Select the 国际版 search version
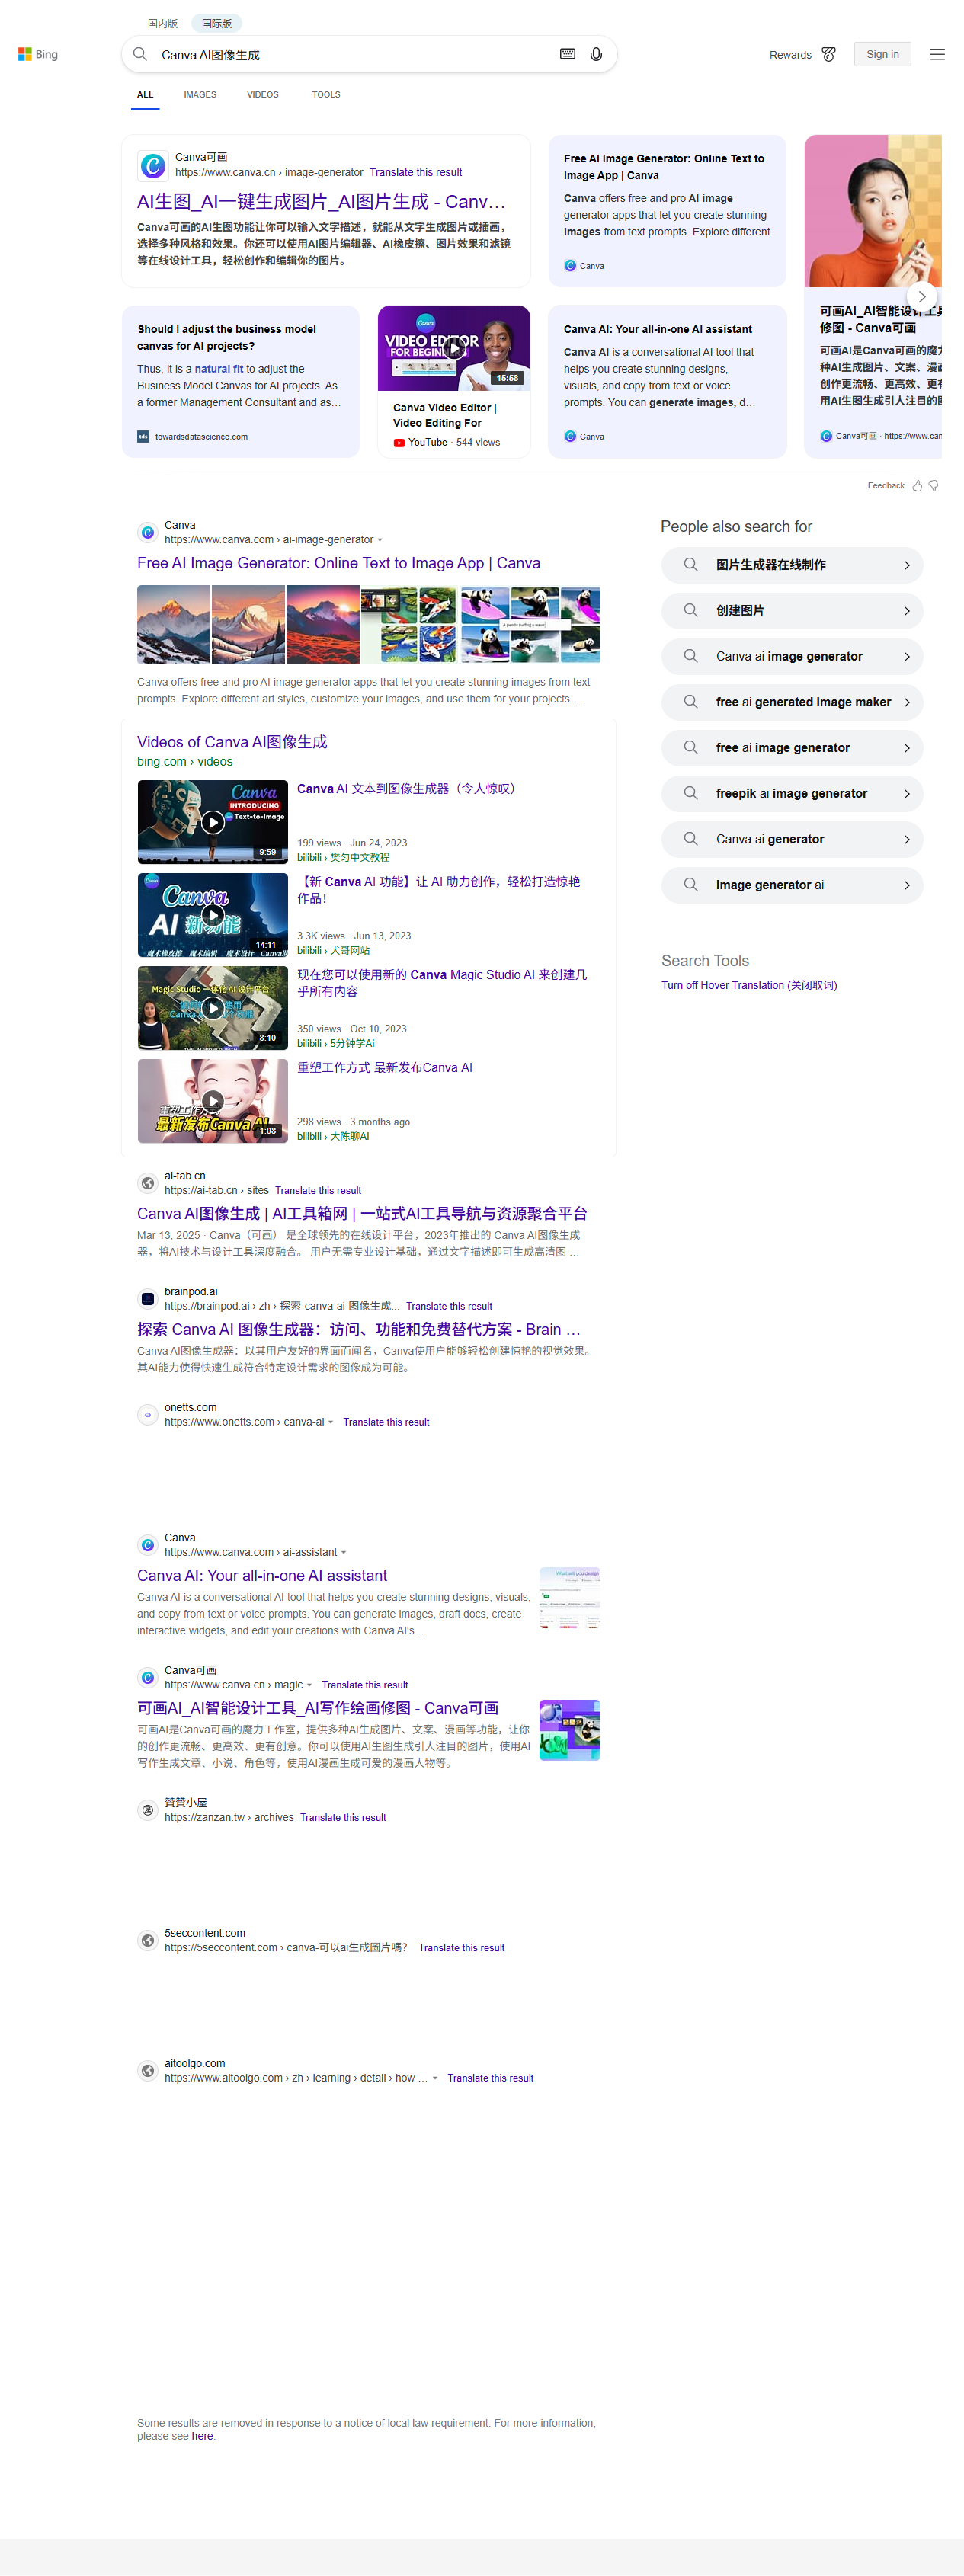Viewport: 964px width, 2576px height. pyautogui.click(x=216, y=23)
